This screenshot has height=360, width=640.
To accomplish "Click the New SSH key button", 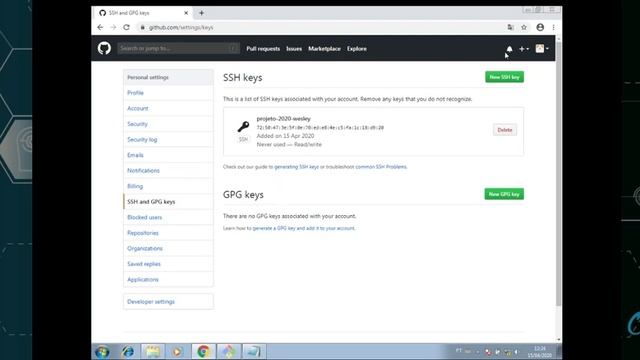I will coord(504,77).
